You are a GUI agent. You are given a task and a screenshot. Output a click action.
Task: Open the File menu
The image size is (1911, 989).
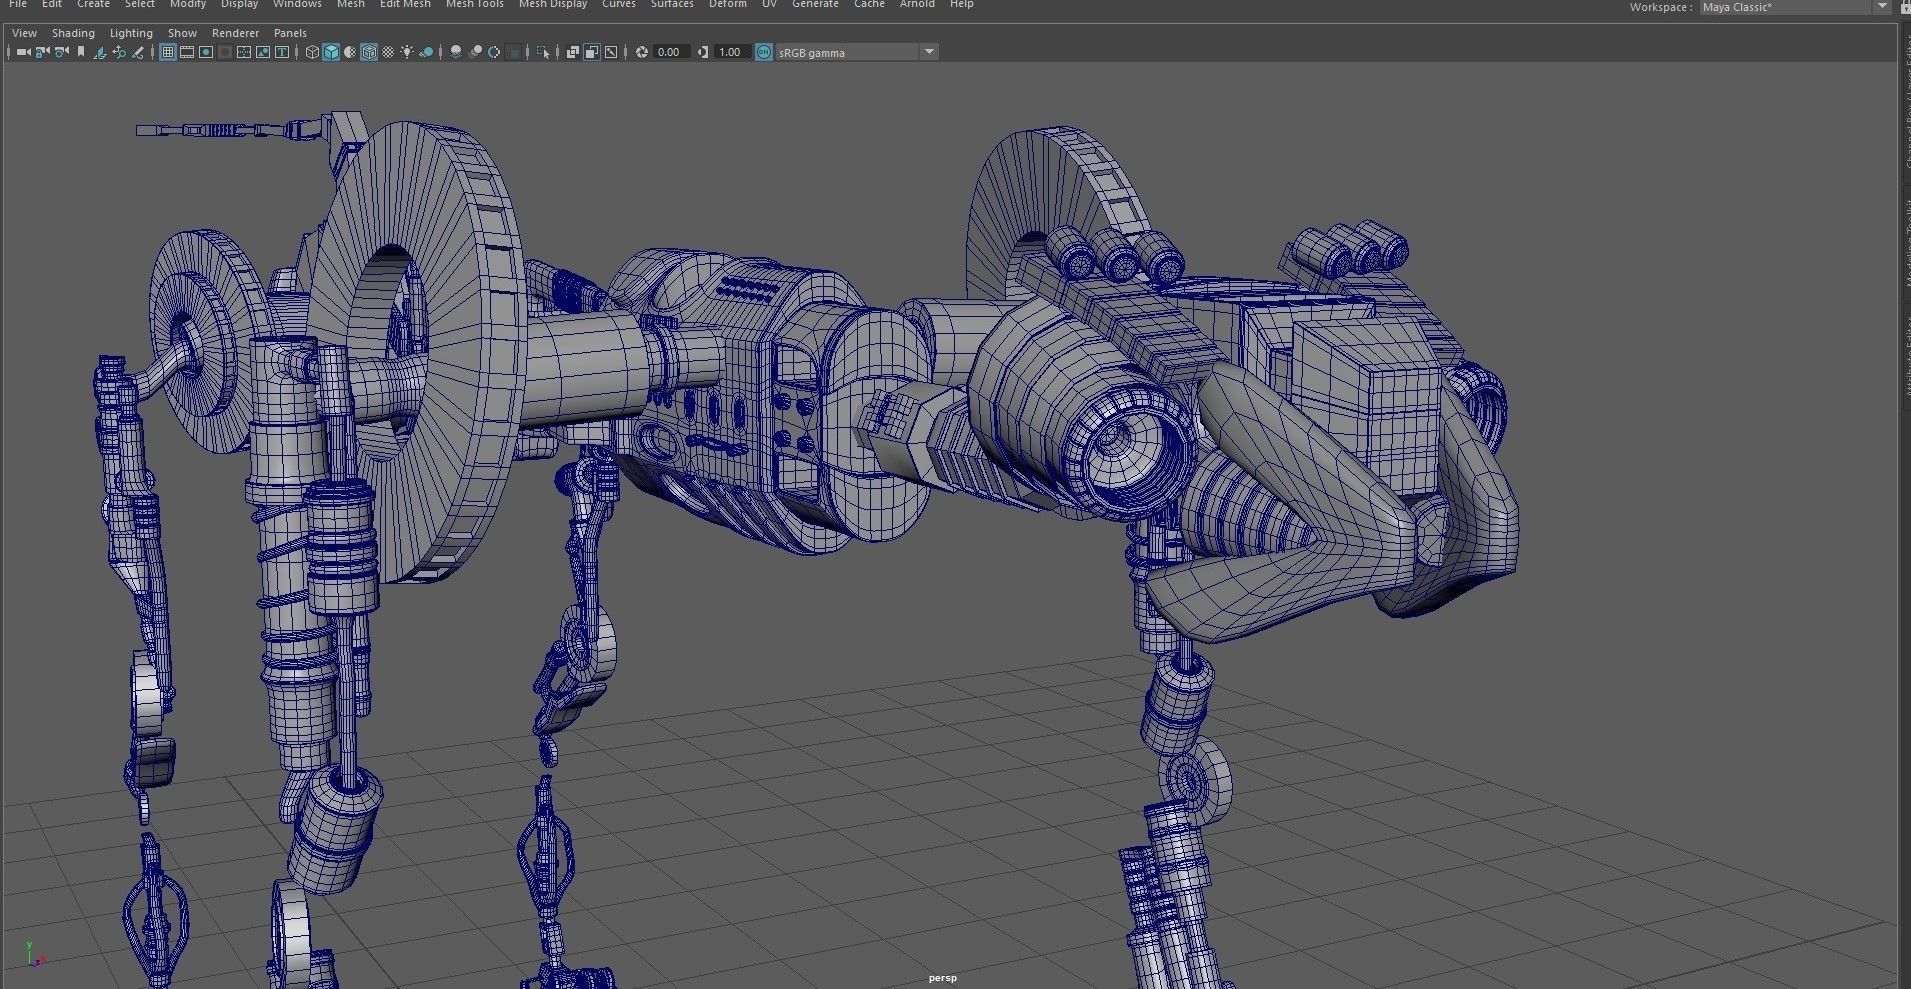click(x=18, y=4)
